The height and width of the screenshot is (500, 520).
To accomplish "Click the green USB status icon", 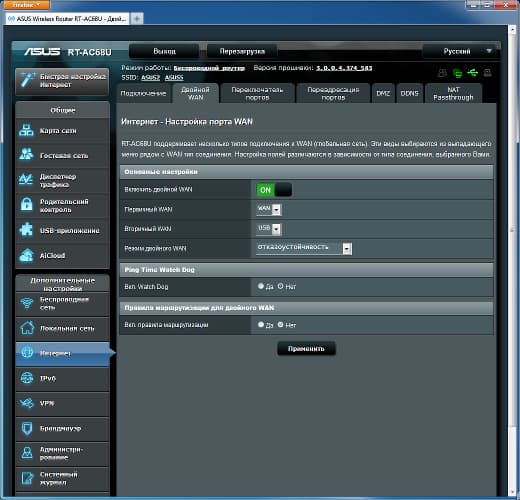I will coord(472,72).
